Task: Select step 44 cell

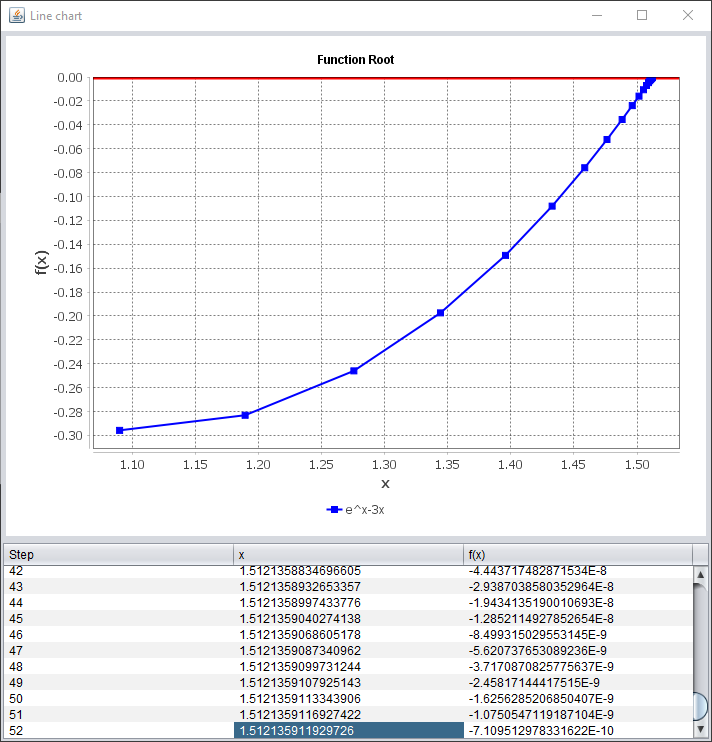Action: tap(119, 602)
